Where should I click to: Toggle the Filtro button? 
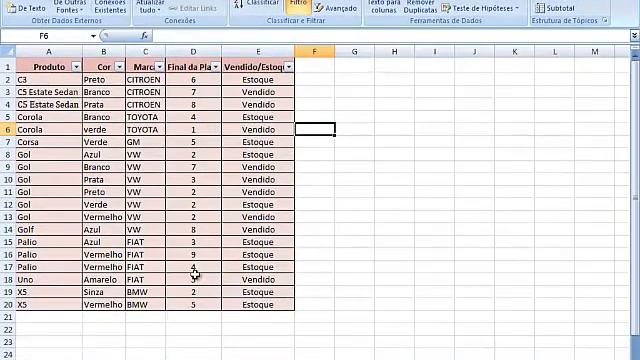click(x=298, y=6)
